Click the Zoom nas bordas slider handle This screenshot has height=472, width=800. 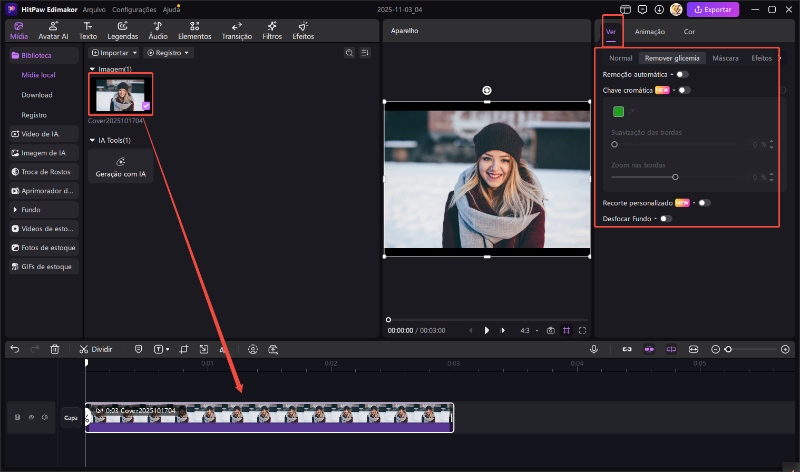coord(675,177)
